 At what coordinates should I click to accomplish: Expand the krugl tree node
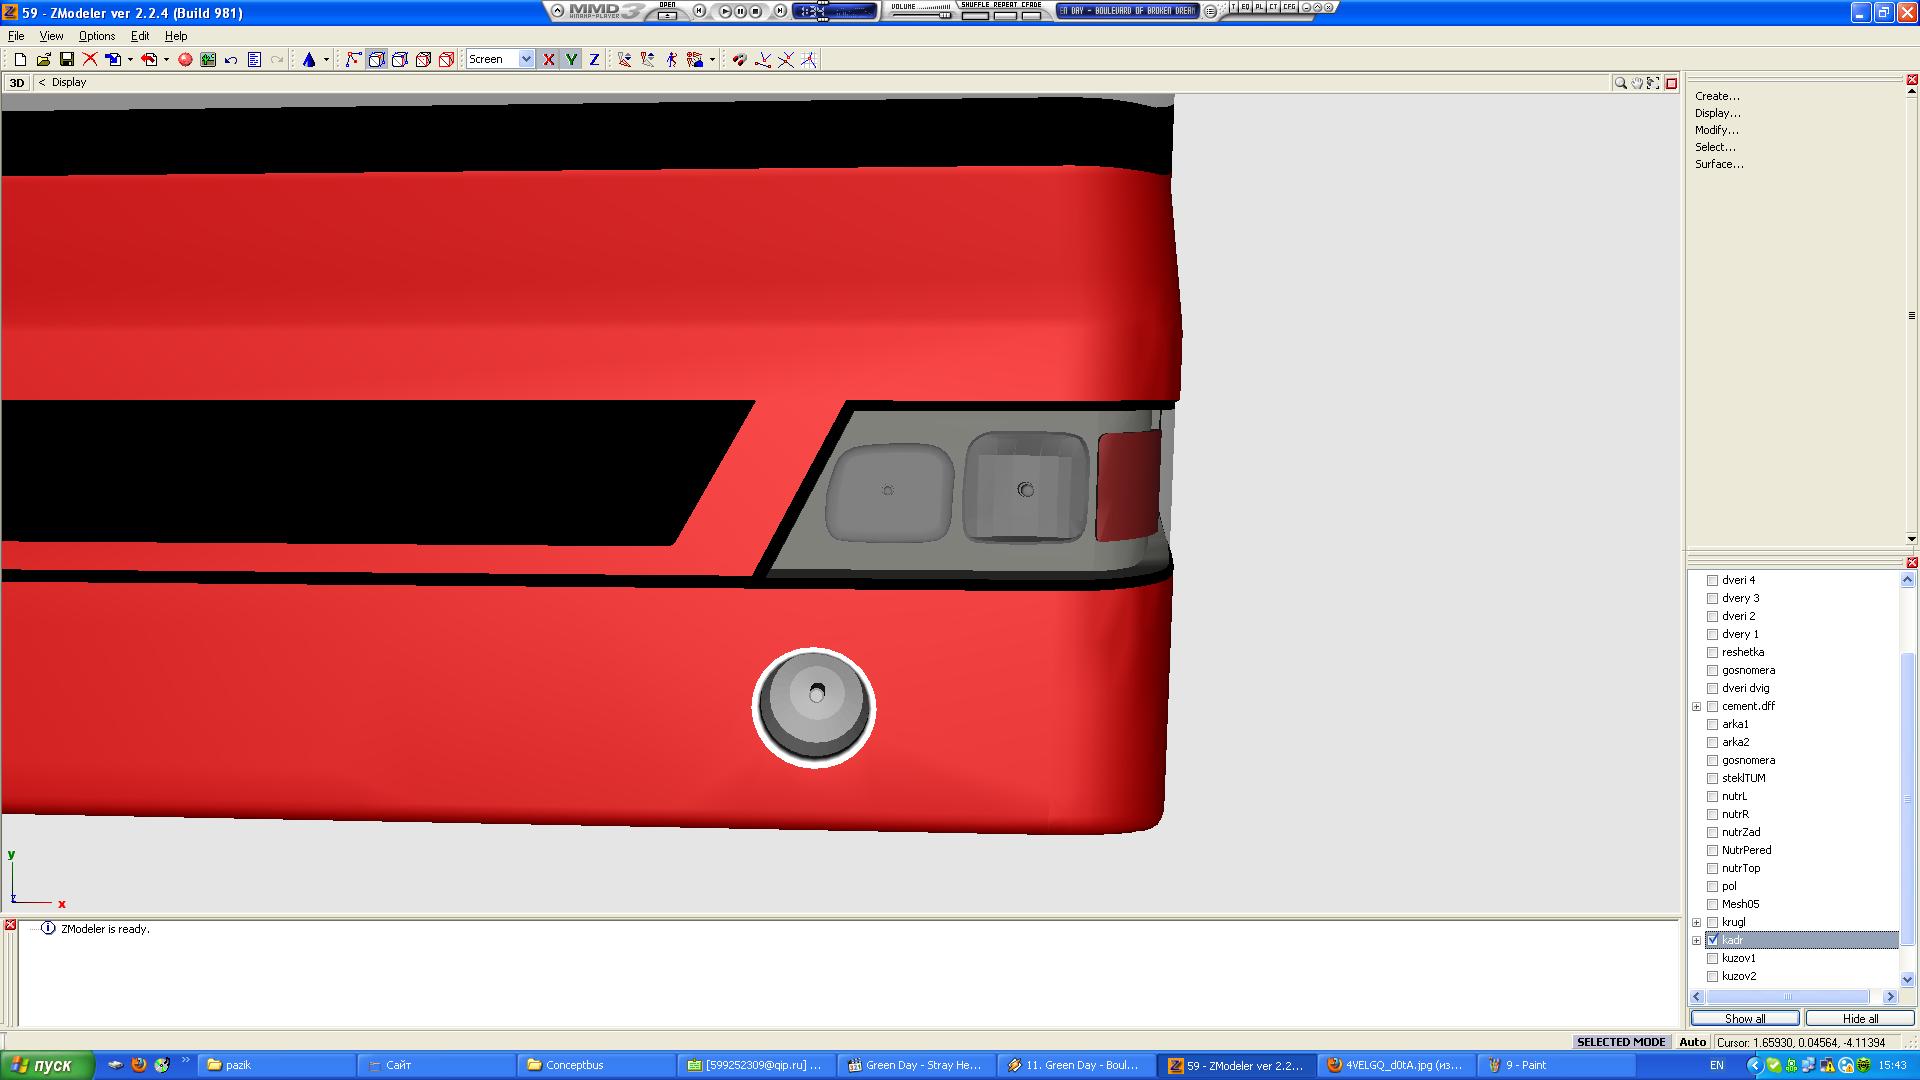pos(1697,922)
